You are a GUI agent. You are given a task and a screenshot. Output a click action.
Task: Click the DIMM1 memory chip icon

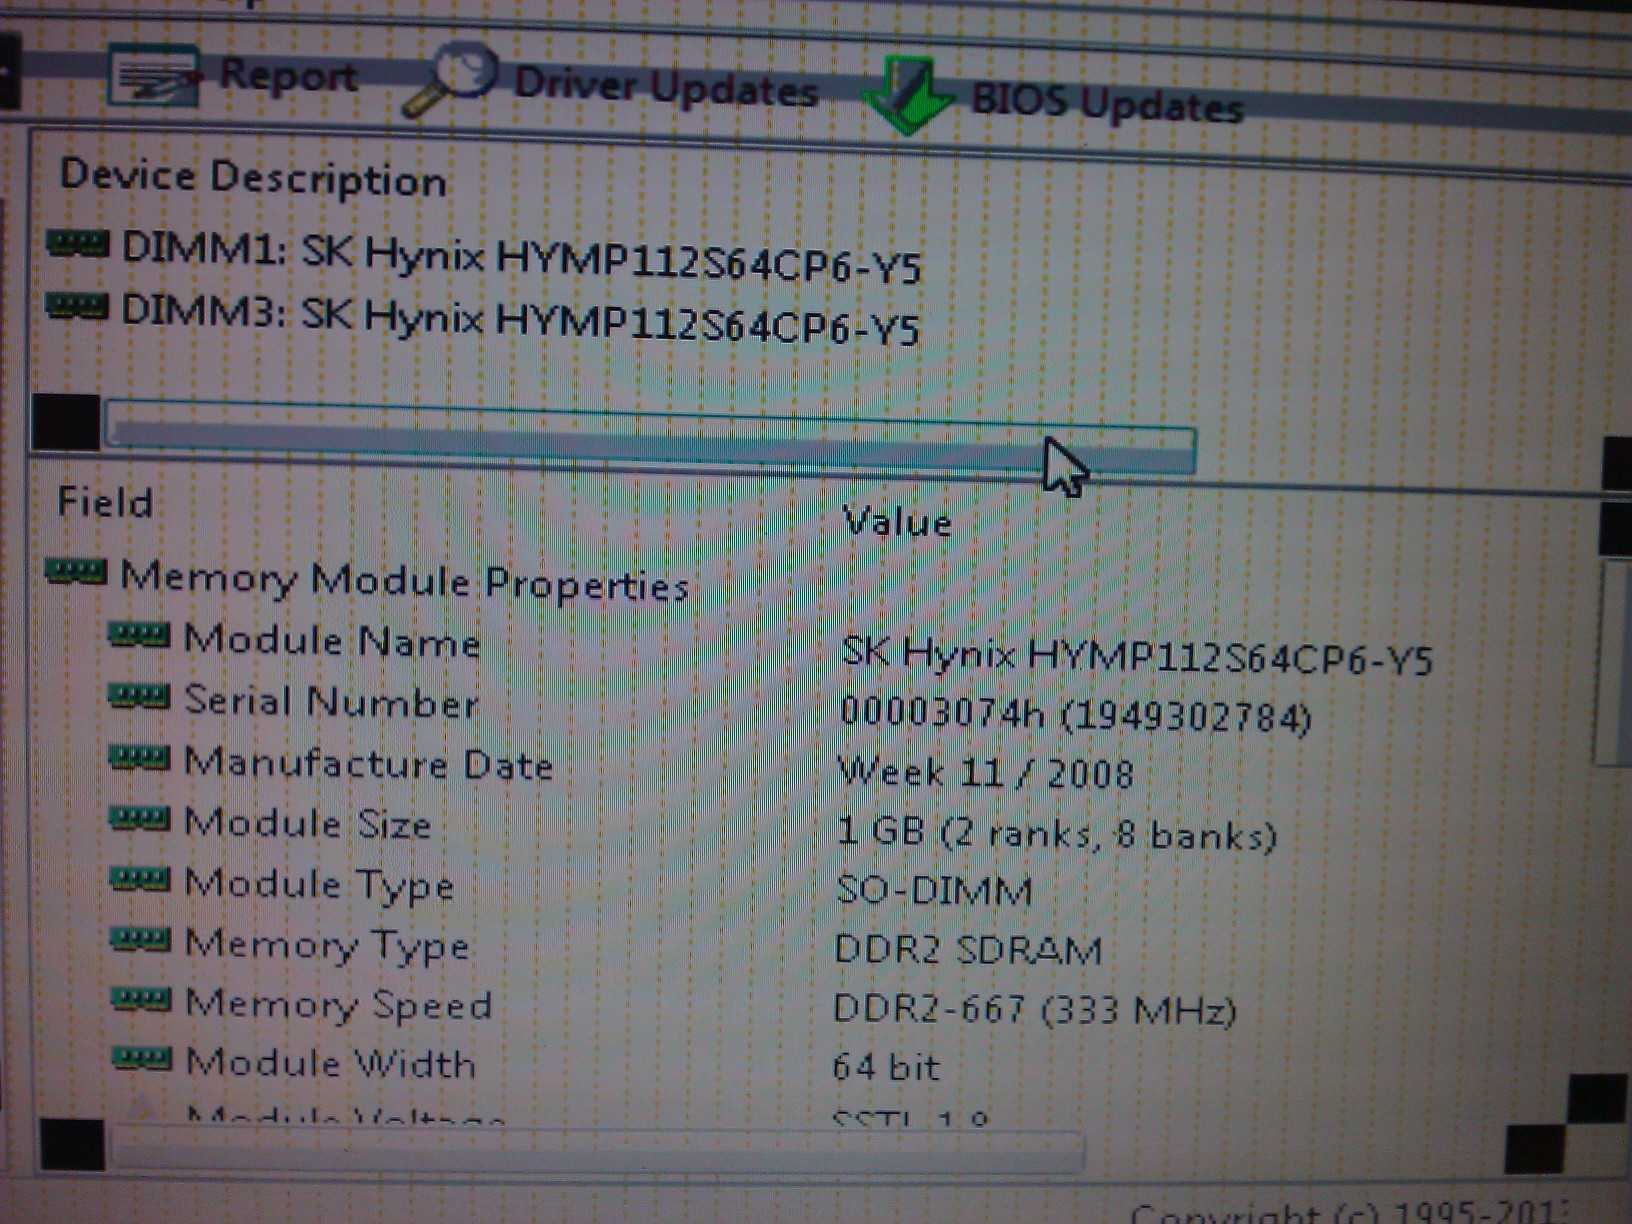(x=77, y=243)
